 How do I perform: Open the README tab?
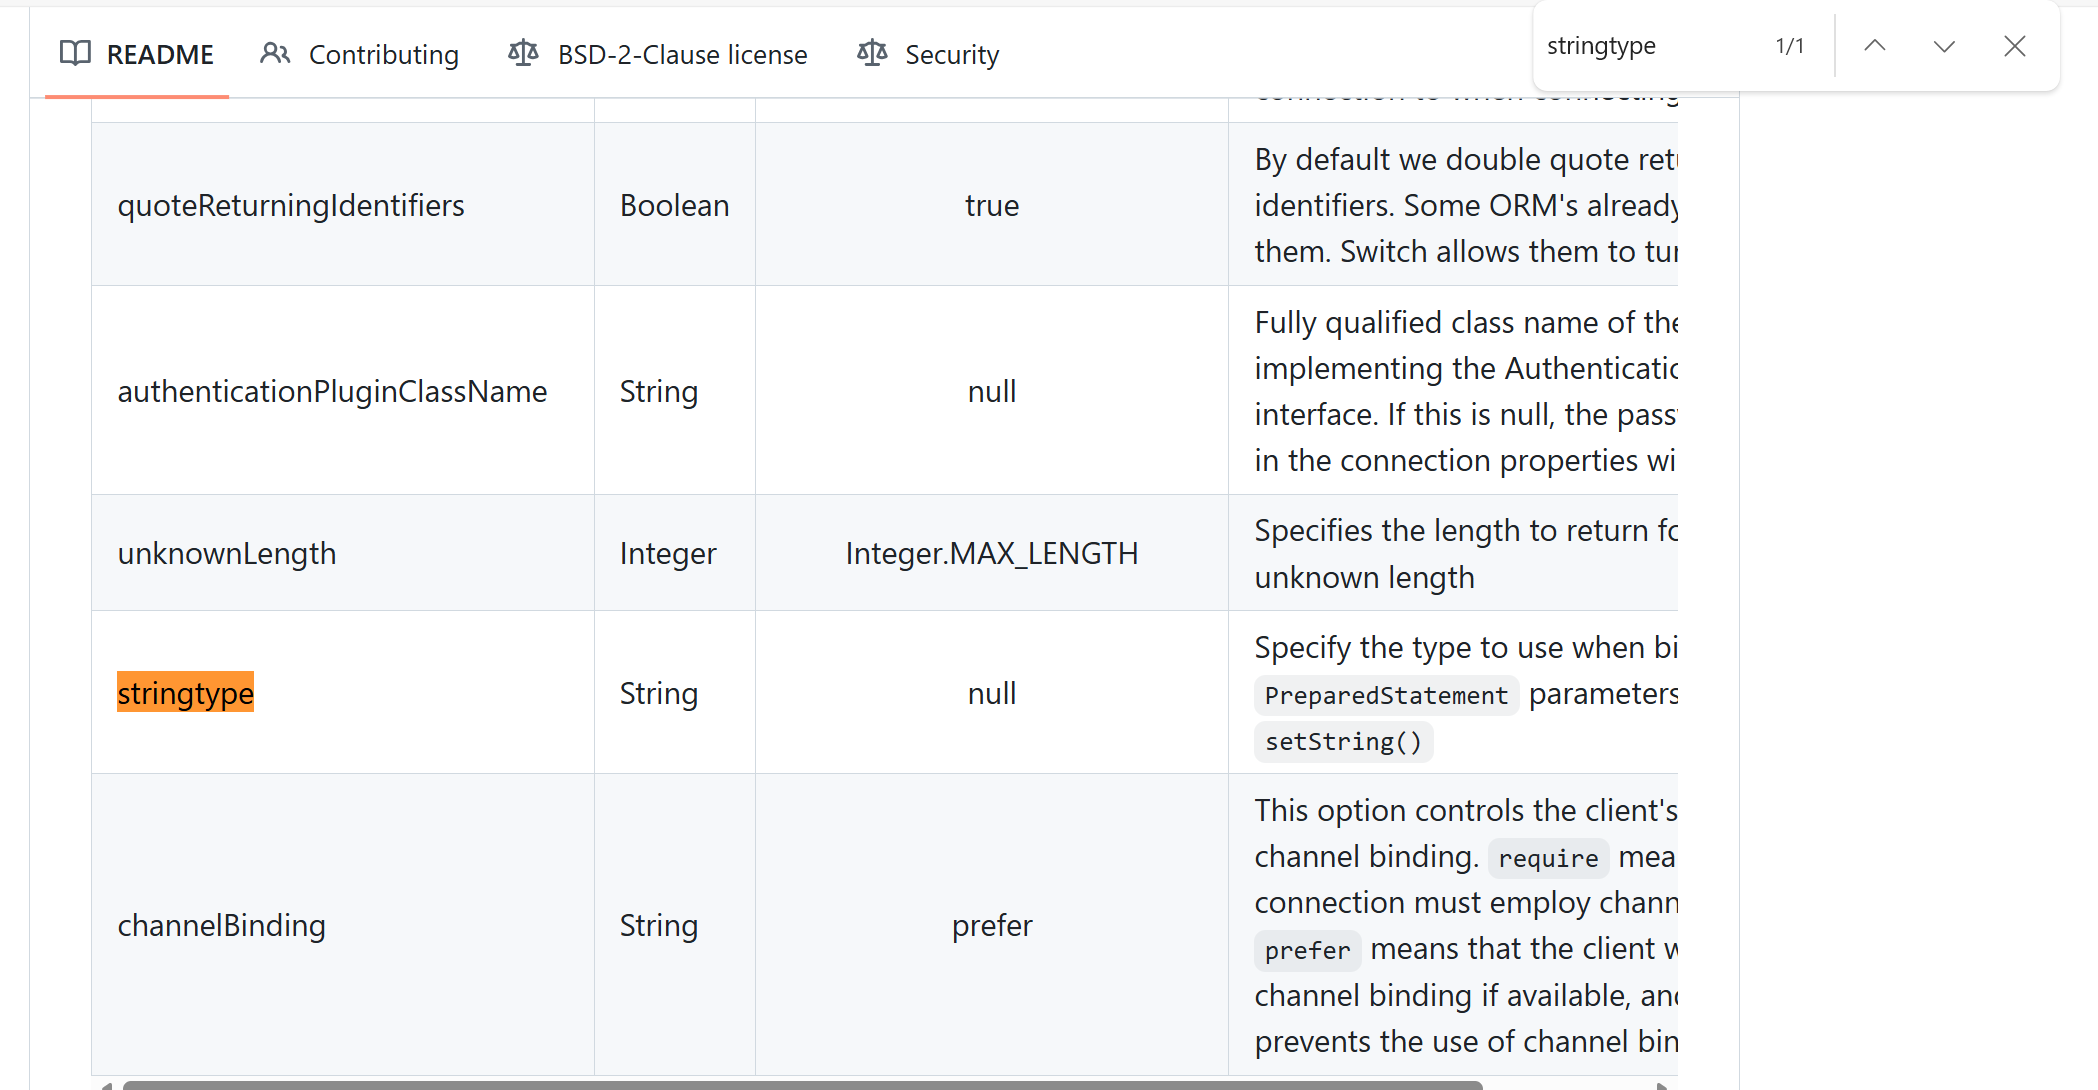137,54
